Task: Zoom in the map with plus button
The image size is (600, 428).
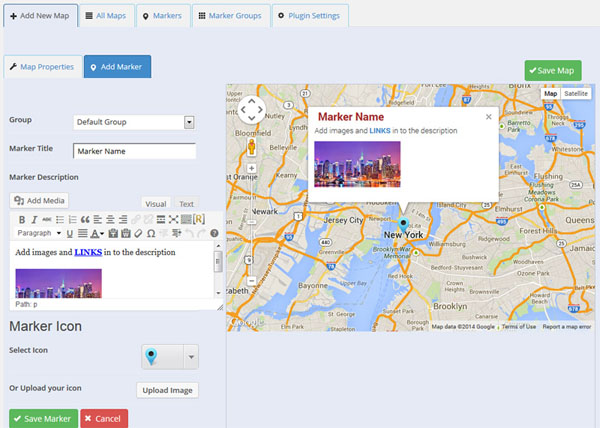Action: click(251, 168)
